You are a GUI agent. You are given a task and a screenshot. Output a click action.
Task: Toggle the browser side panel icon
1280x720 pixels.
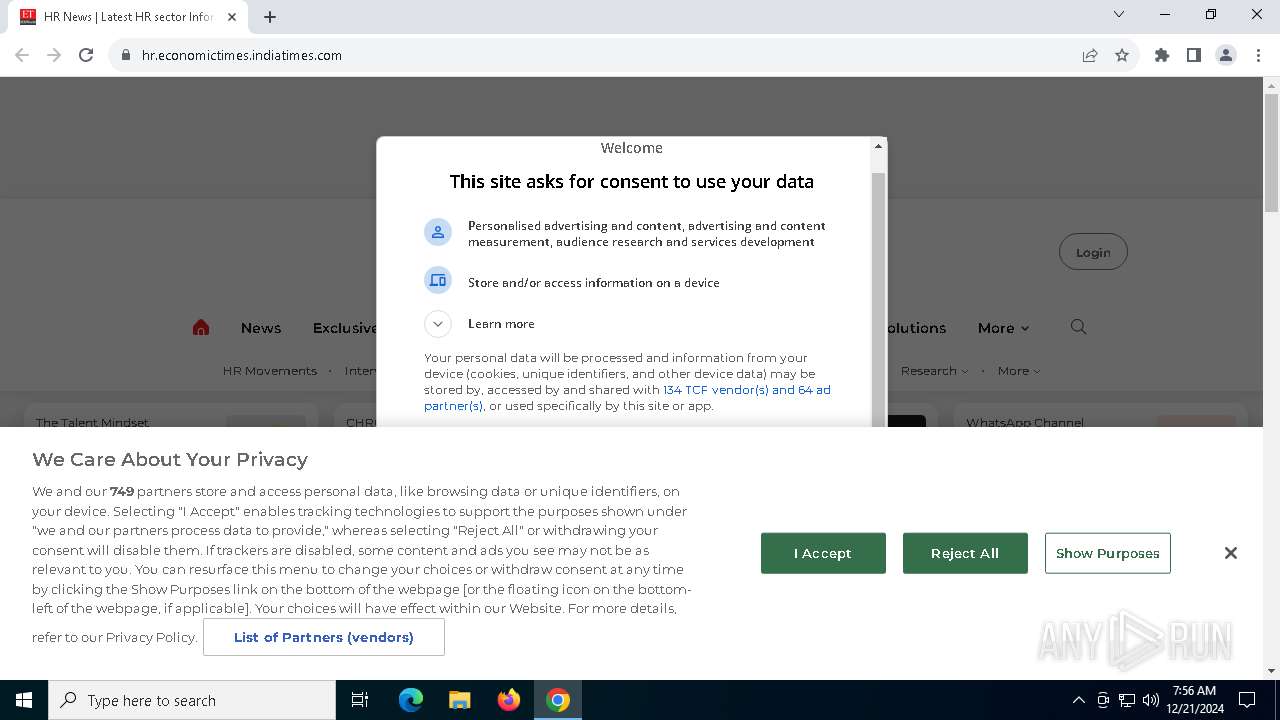1194,55
